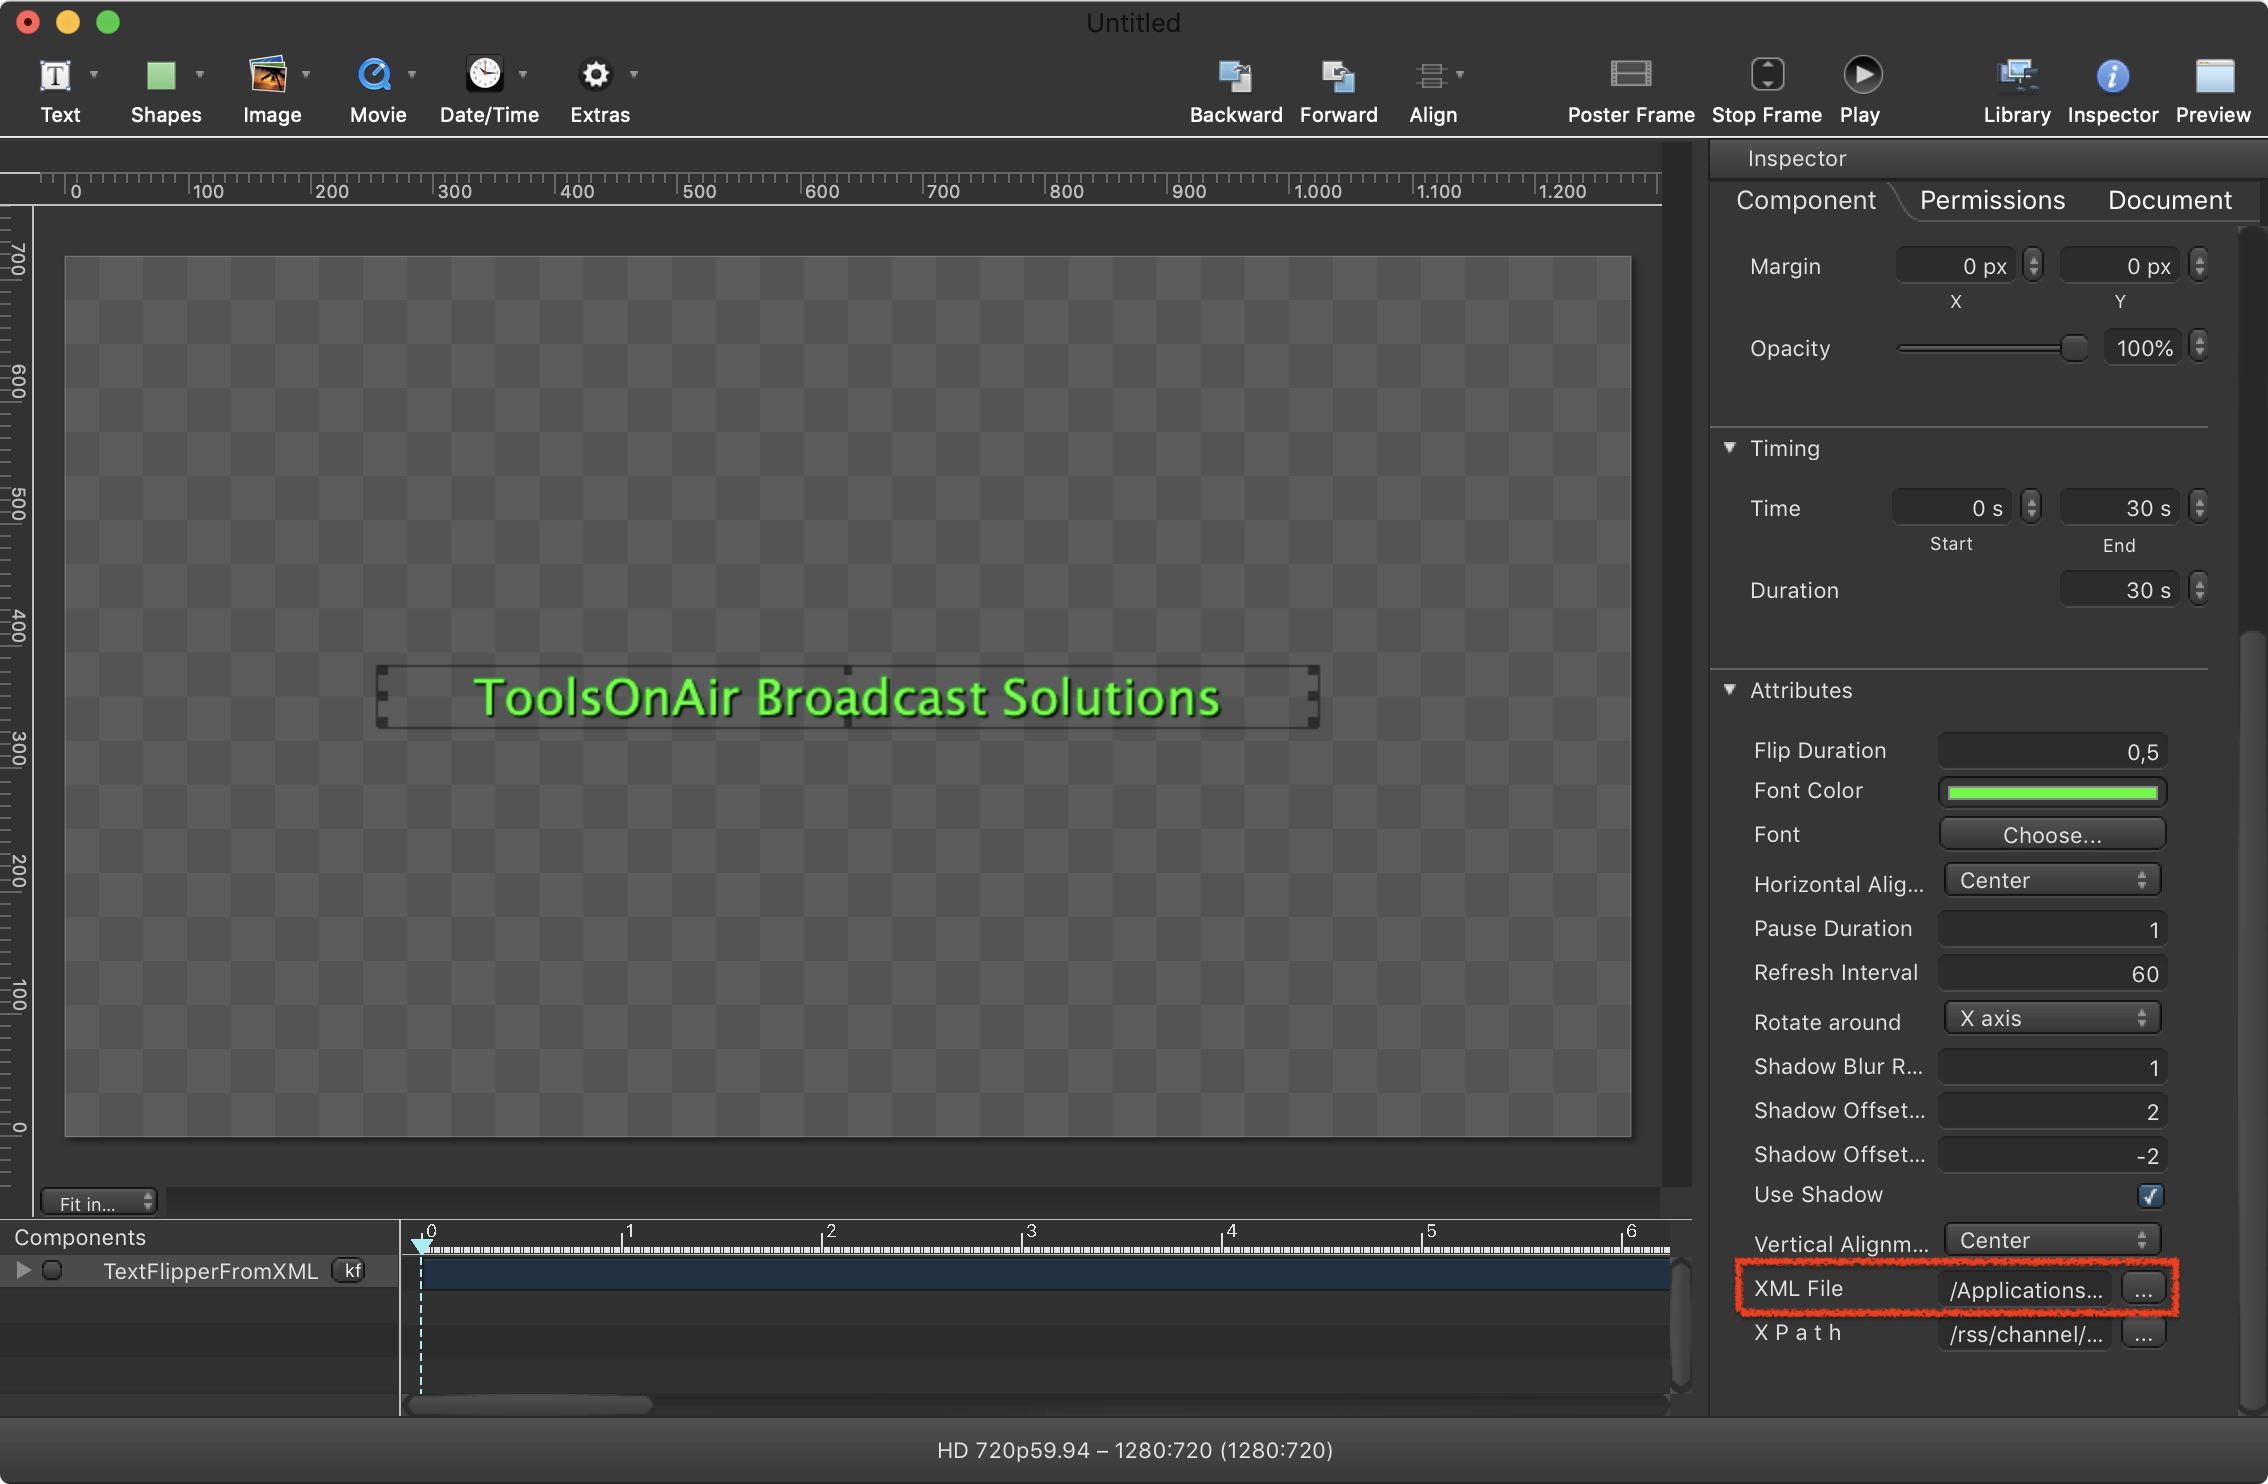Click the Margin Y stepper
This screenshot has width=2268, height=1484.
coord(2198,265)
